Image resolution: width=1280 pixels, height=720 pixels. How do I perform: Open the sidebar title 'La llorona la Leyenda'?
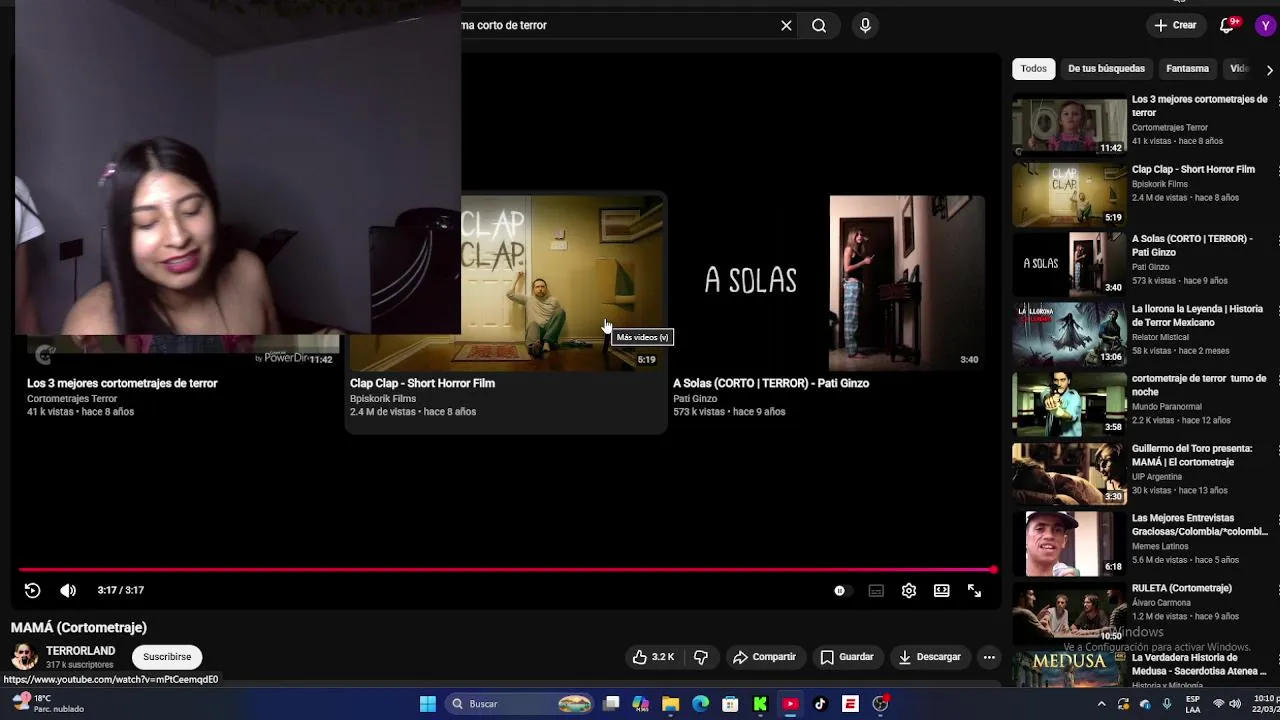[1197, 316]
